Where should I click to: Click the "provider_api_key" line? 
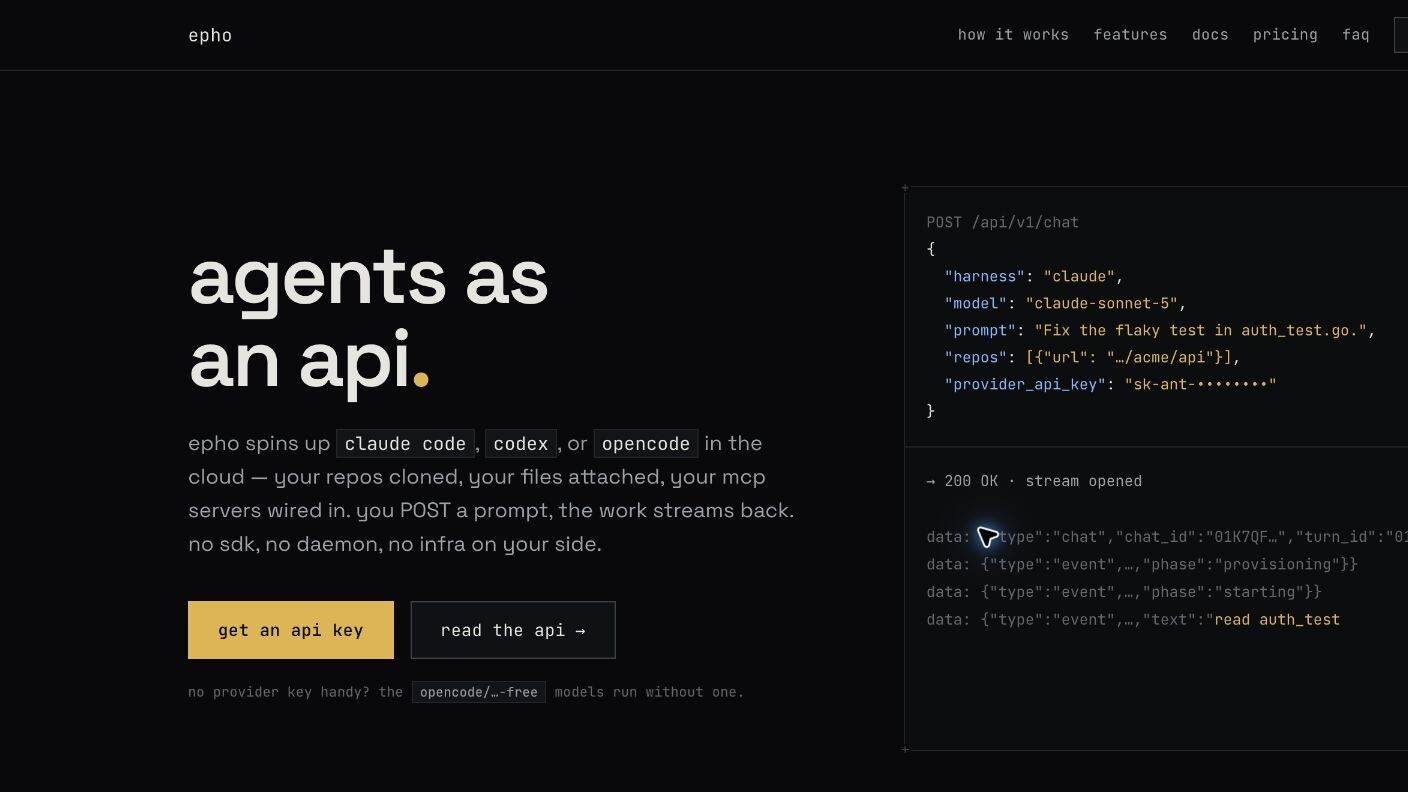(1110, 384)
